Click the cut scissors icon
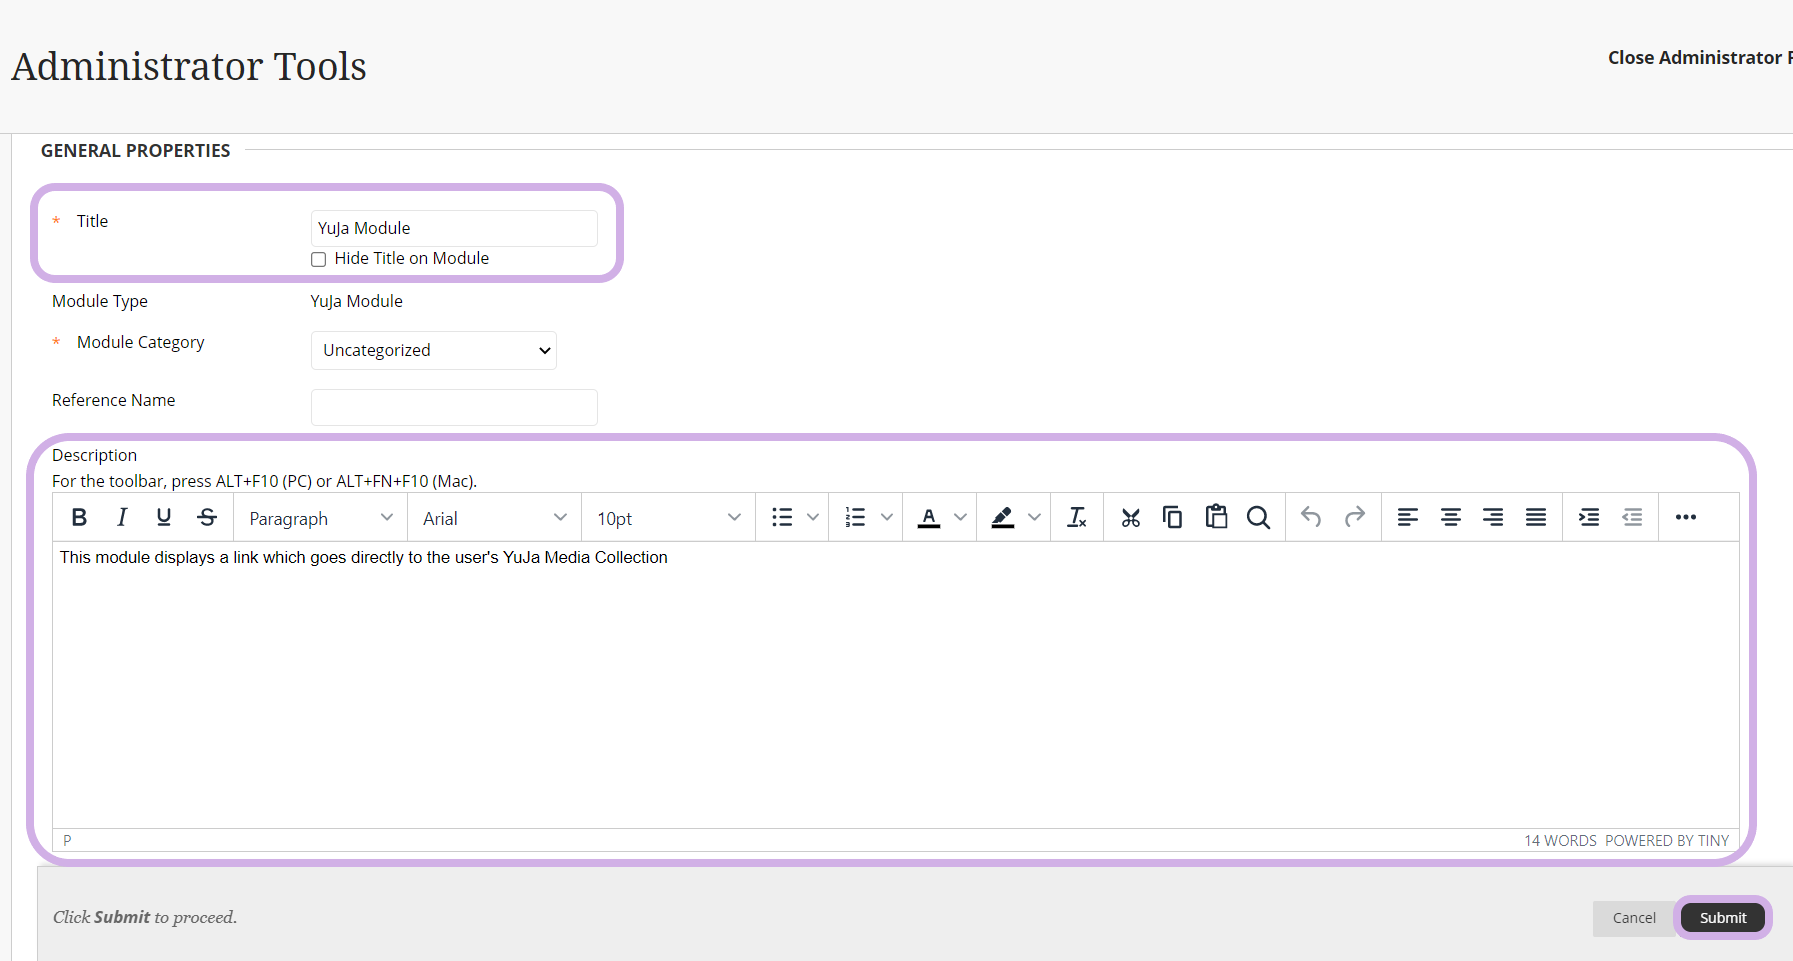 tap(1130, 517)
